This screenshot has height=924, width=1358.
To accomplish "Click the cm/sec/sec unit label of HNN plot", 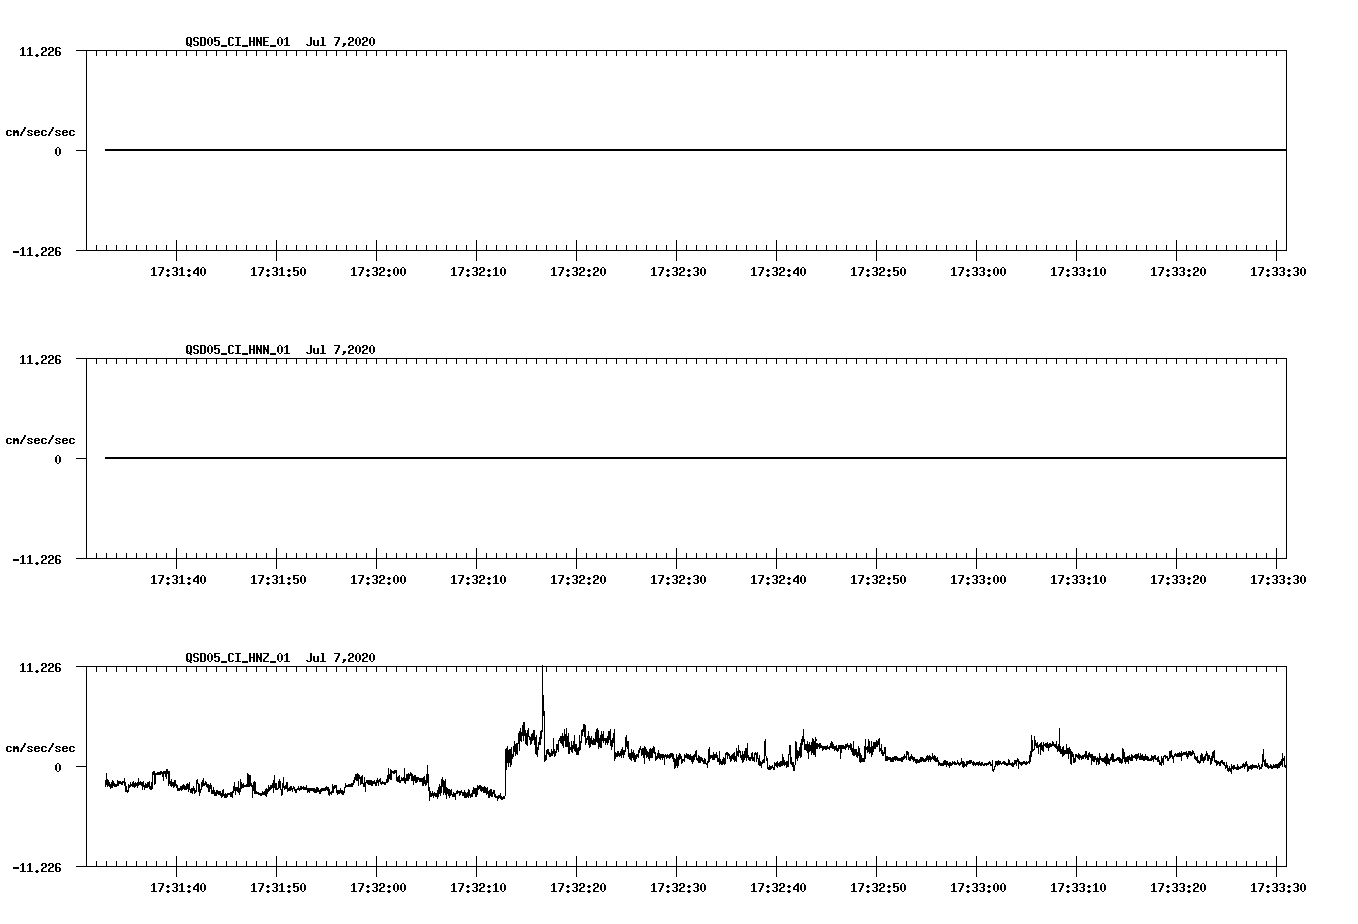I will point(40,440).
